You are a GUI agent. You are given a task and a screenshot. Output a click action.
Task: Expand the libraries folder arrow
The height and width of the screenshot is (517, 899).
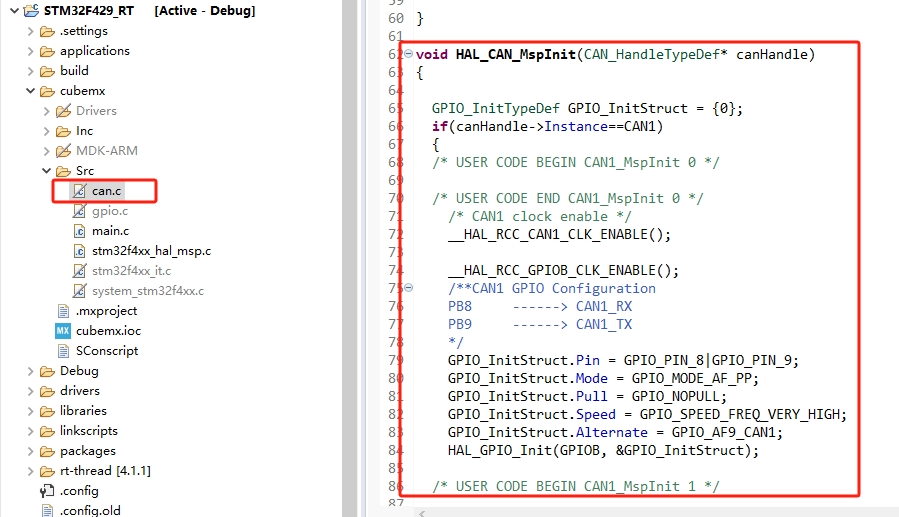pos(30,412)
